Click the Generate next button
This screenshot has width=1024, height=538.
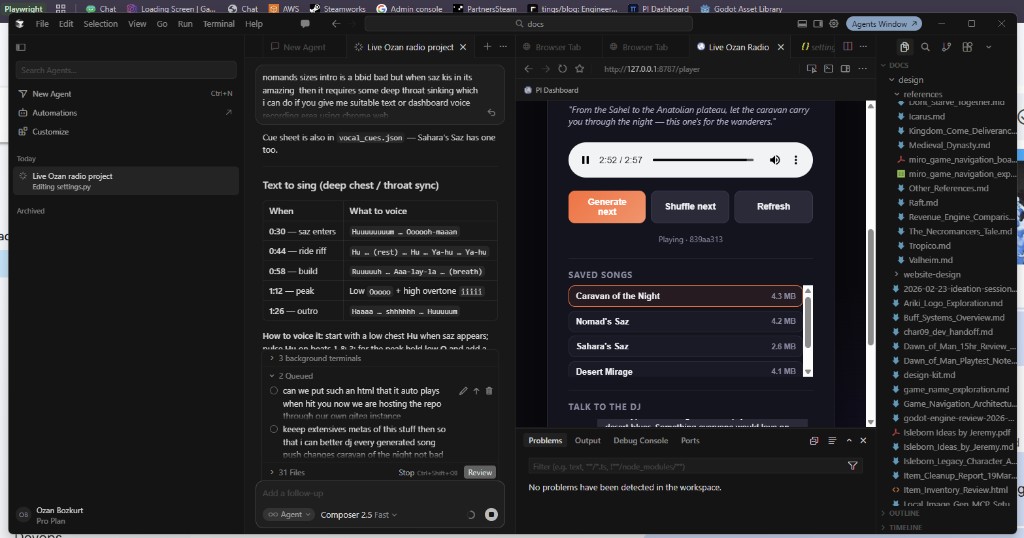607,206
